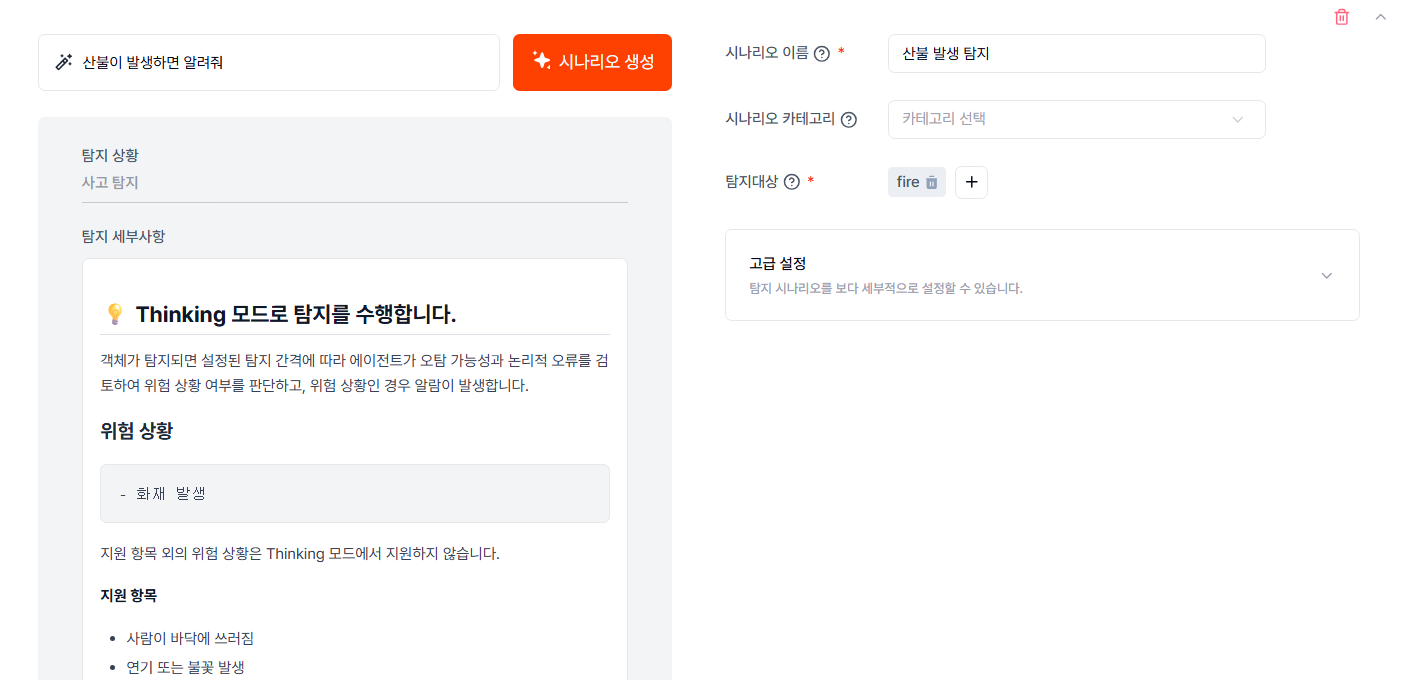Image resolution: width=1409 pixels, height=680 pixels.
Task: Click the lightbulb icon in Thinking 모드 heading
Action: pyautogui.click(x=114, y=315)
